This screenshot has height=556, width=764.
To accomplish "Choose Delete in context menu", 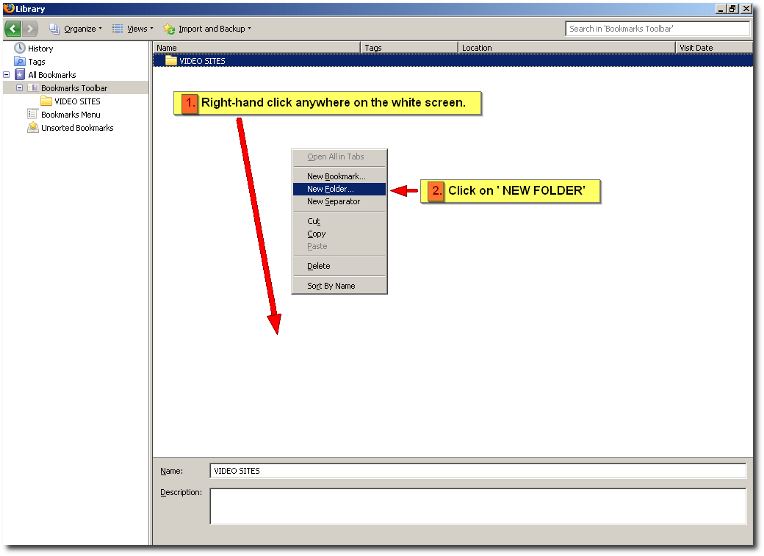I will coord(340,266).
